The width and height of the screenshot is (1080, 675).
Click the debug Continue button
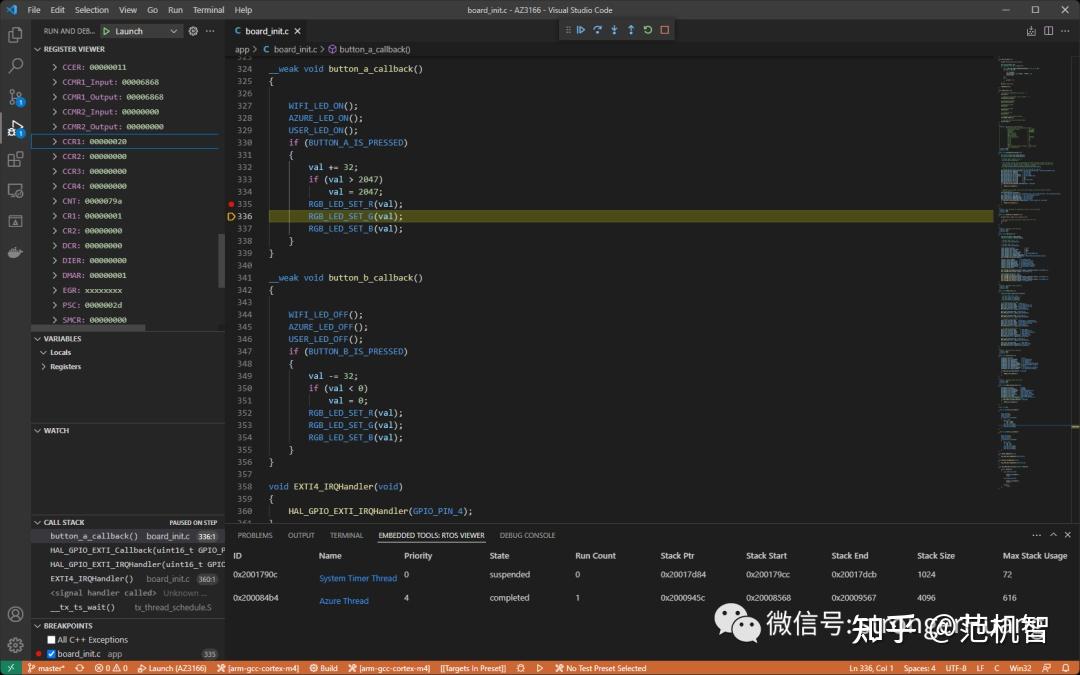pos(581,30)
